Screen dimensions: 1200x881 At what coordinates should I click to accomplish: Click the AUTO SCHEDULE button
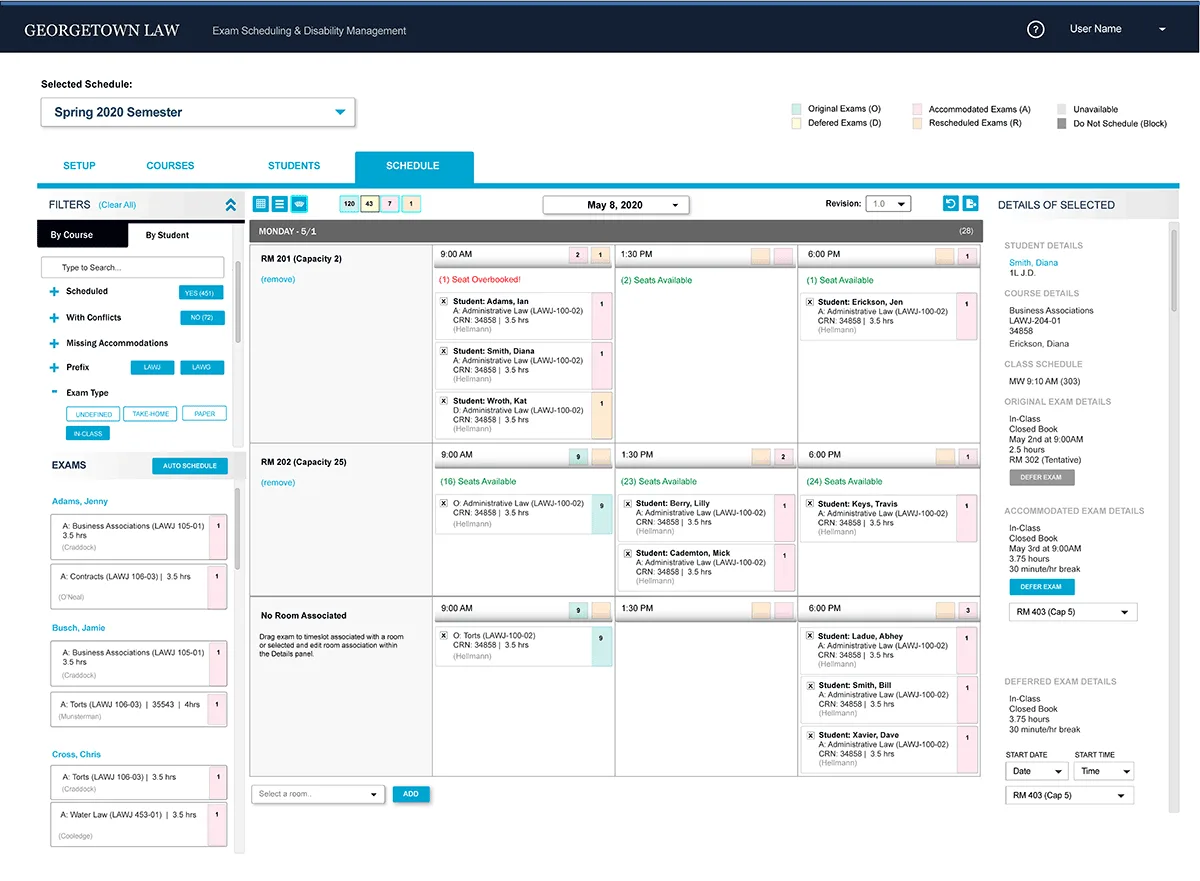click(x=190, y=466)
